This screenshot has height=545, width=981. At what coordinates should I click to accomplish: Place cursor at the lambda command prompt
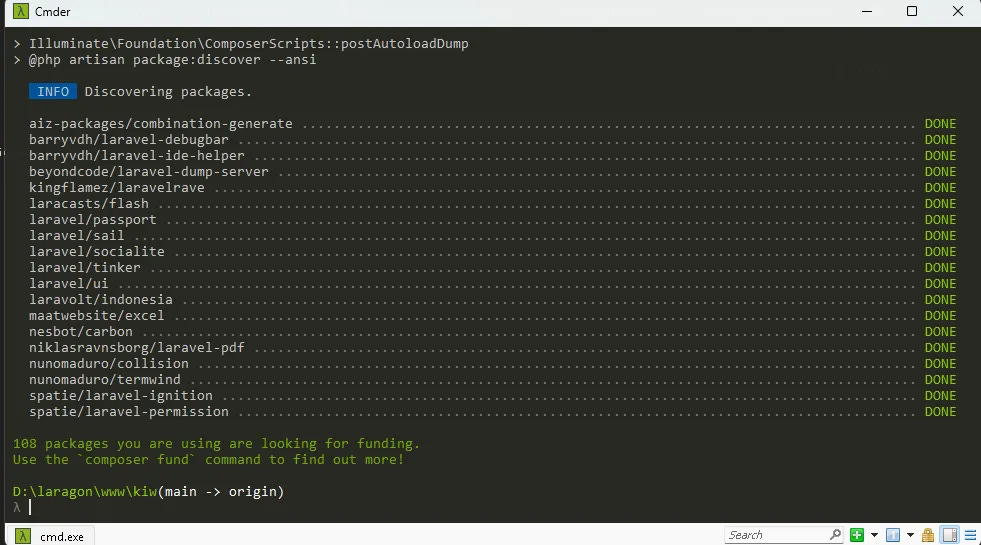(x=30, y=507)
